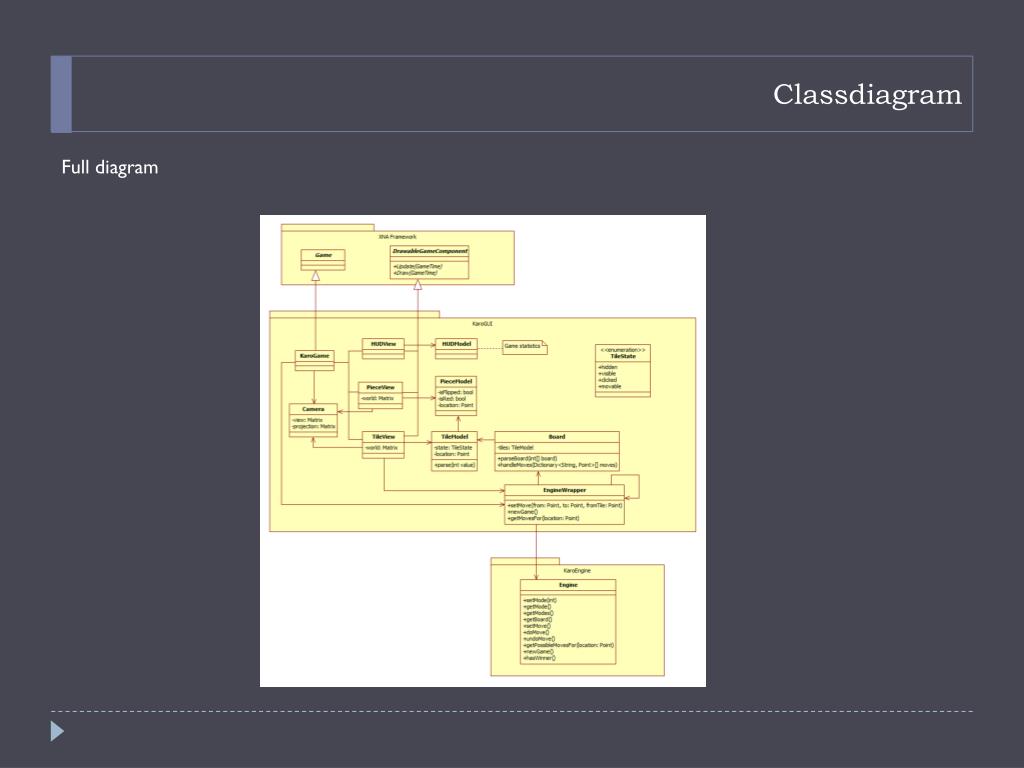This screenshot has width=1024, height=768.
Task: Click the triangle arrow icon at slide footer
Action: 57,731
